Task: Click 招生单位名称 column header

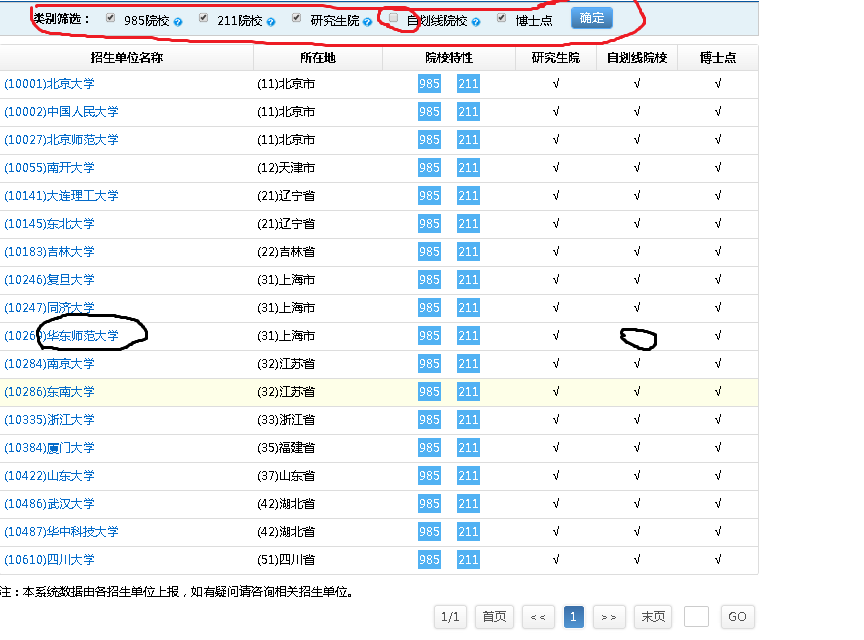Action: tap(127, 58)
